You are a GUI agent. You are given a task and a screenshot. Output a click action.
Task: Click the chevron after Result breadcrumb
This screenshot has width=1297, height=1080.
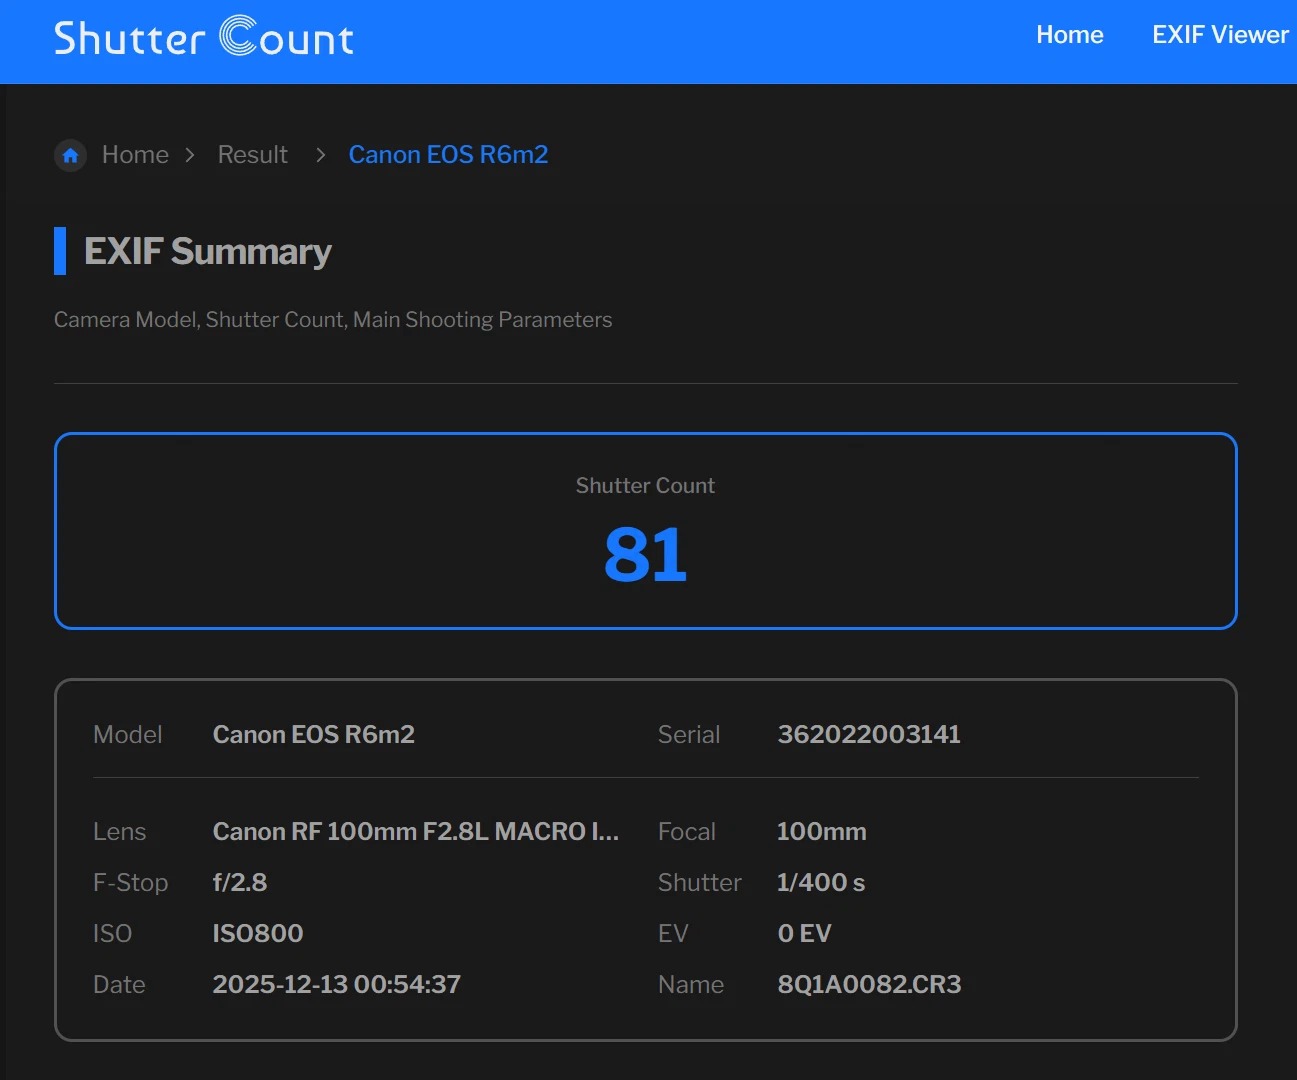point(320,155)
